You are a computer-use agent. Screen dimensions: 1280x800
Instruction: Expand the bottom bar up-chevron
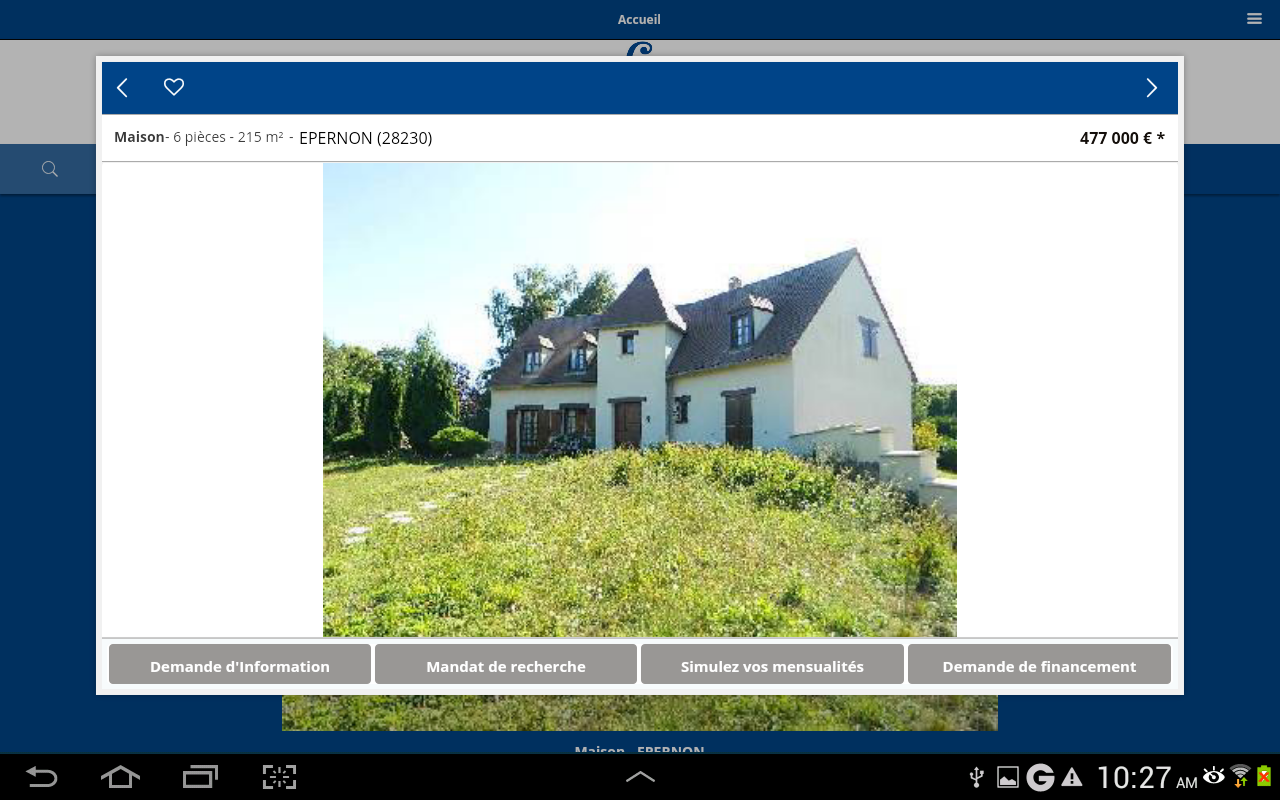click(640, 776)
